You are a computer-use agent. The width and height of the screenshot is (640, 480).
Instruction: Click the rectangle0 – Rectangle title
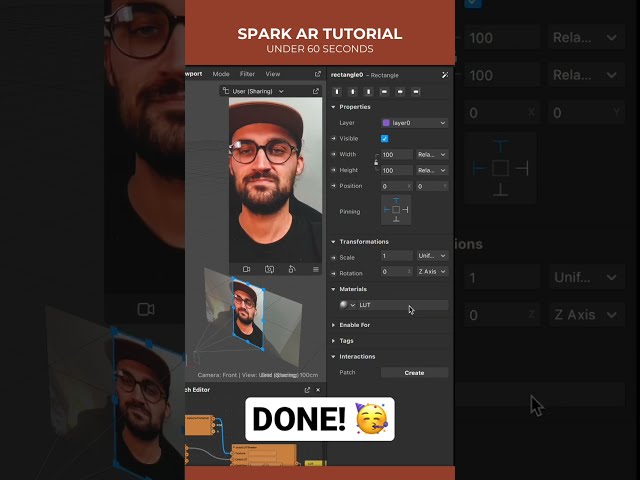coord(364,75)
